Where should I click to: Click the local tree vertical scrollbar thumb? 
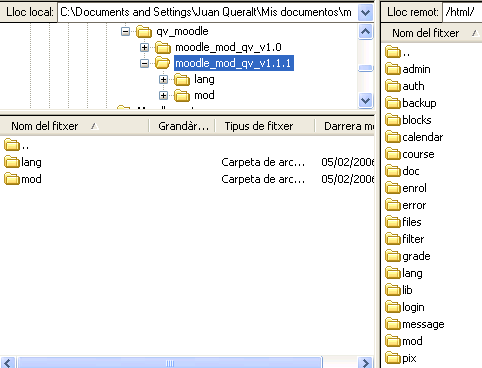[x=365, y=68]
